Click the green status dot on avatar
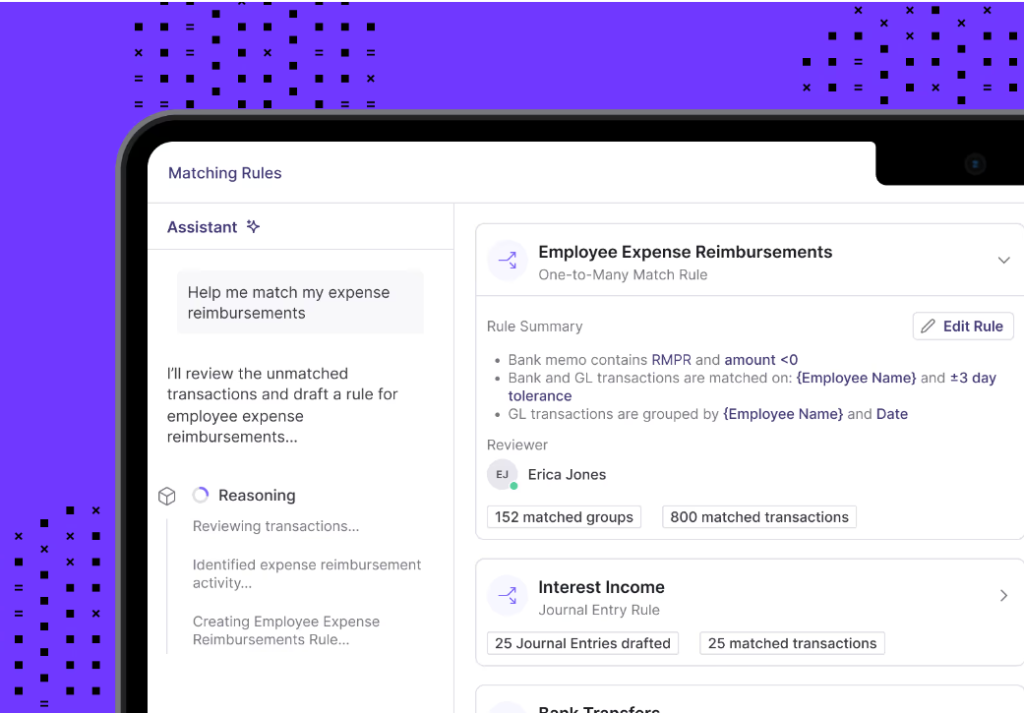The width and height of the screenshot is (1024, 713). tap(513, 486)
